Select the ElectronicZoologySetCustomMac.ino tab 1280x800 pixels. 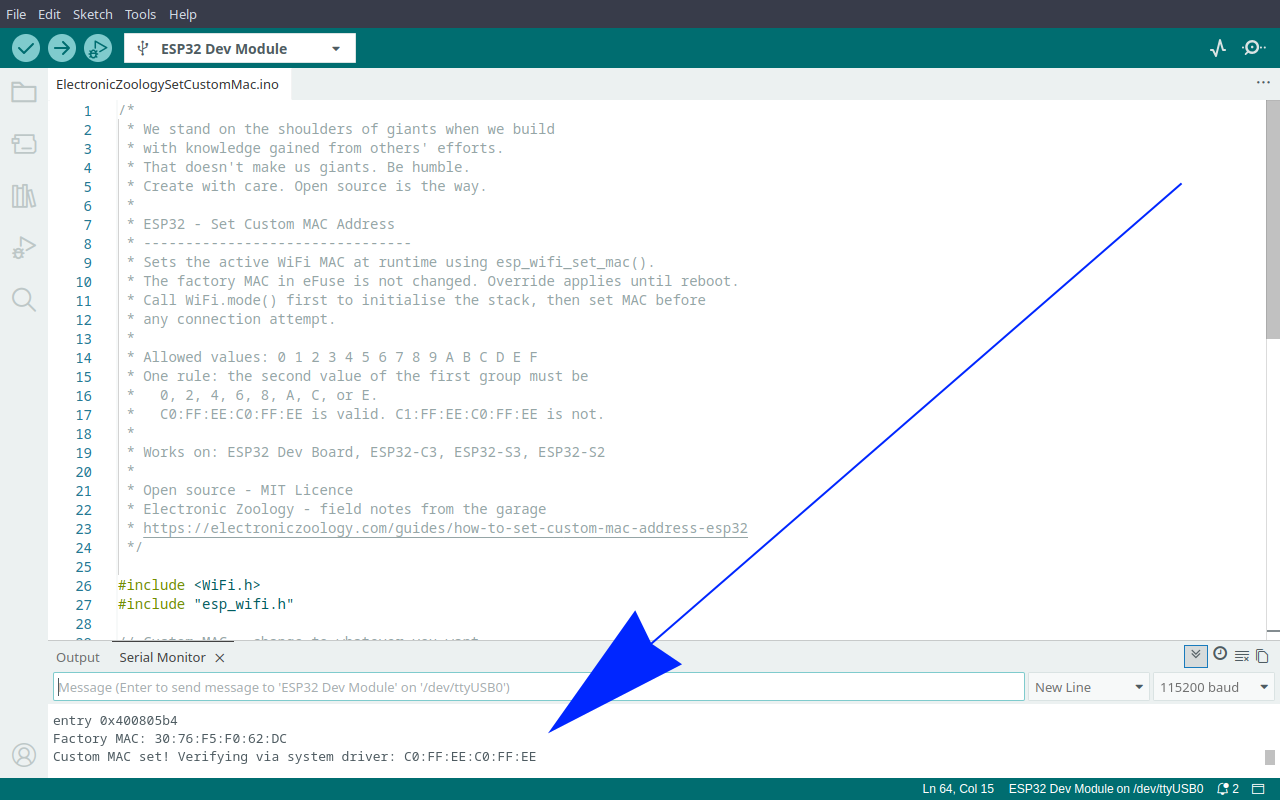point(167,85)
